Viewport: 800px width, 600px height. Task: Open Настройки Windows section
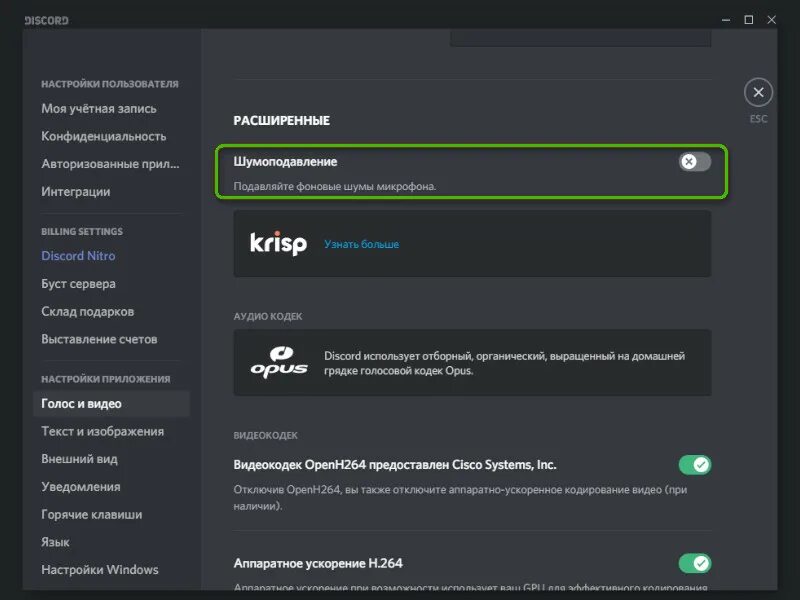pyautogui.click(x=99, y=569)
